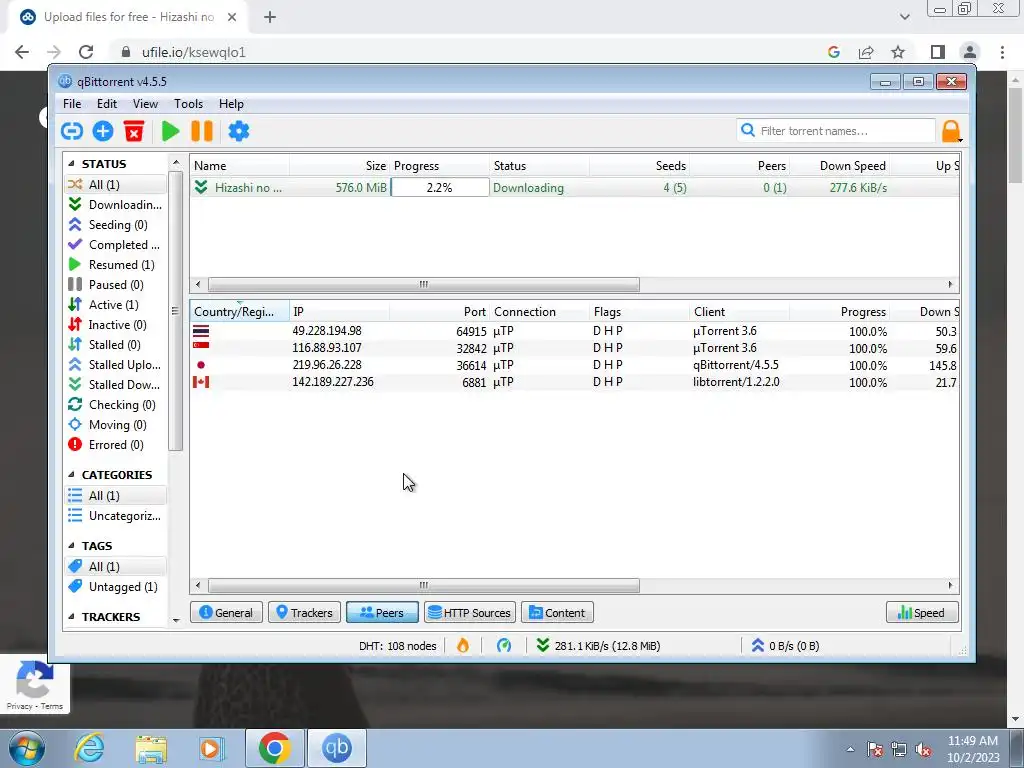The height and width of the screenshot is (768, 1024).
Task: Open Windows Start menu
Action: [x=27, y=748]
